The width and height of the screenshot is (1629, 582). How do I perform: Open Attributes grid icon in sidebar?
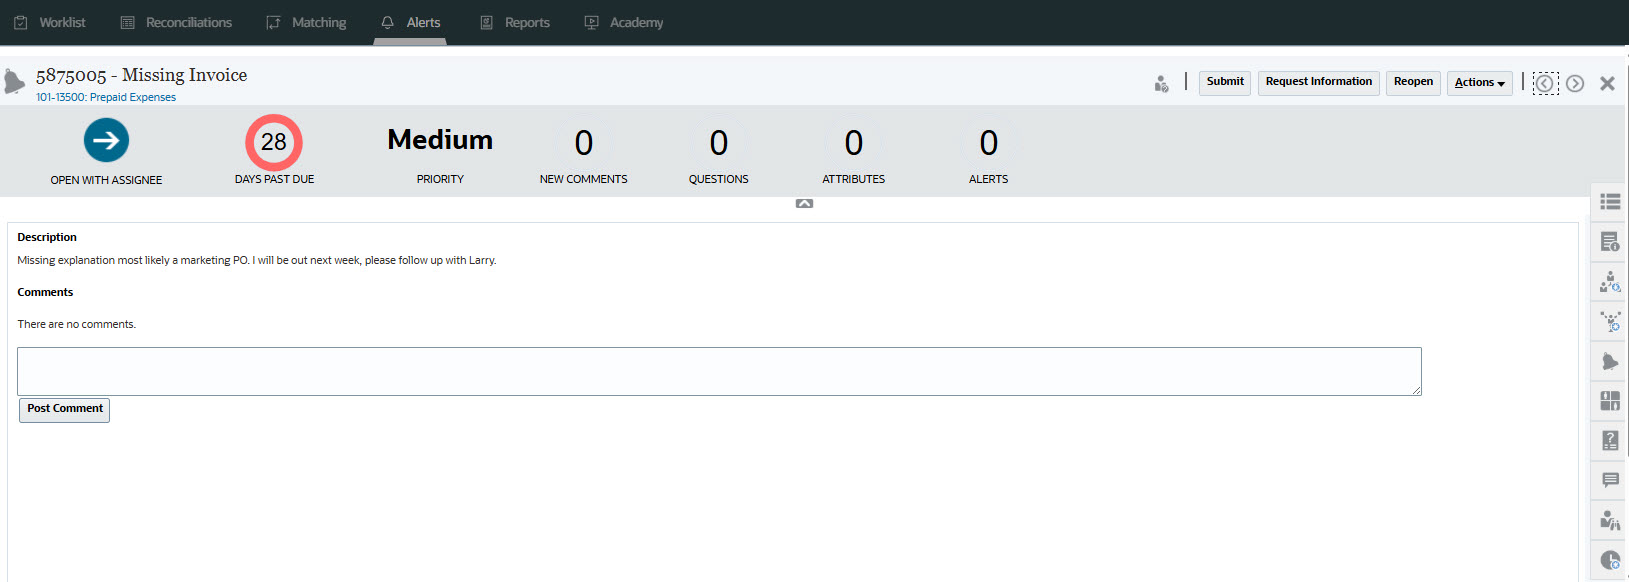coord(1610,401)
